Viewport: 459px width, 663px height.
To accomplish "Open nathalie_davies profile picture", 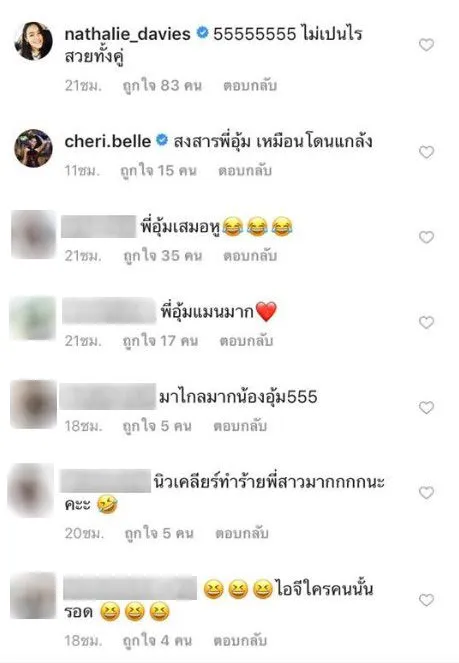I will (x=33, y=41).
